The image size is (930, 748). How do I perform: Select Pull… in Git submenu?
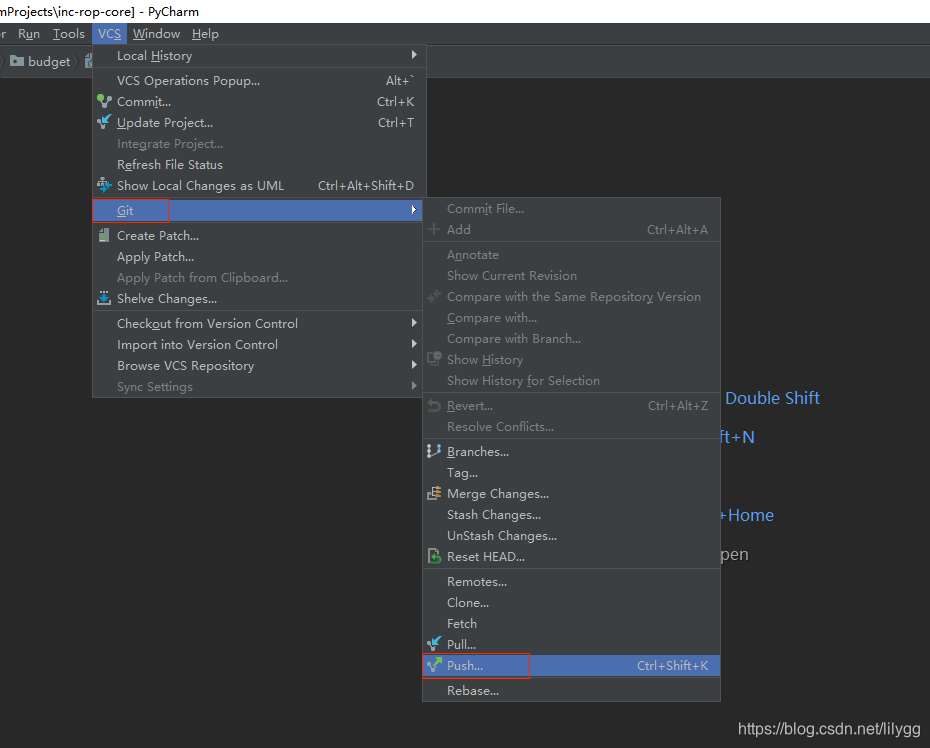click(x=571, y=644)
